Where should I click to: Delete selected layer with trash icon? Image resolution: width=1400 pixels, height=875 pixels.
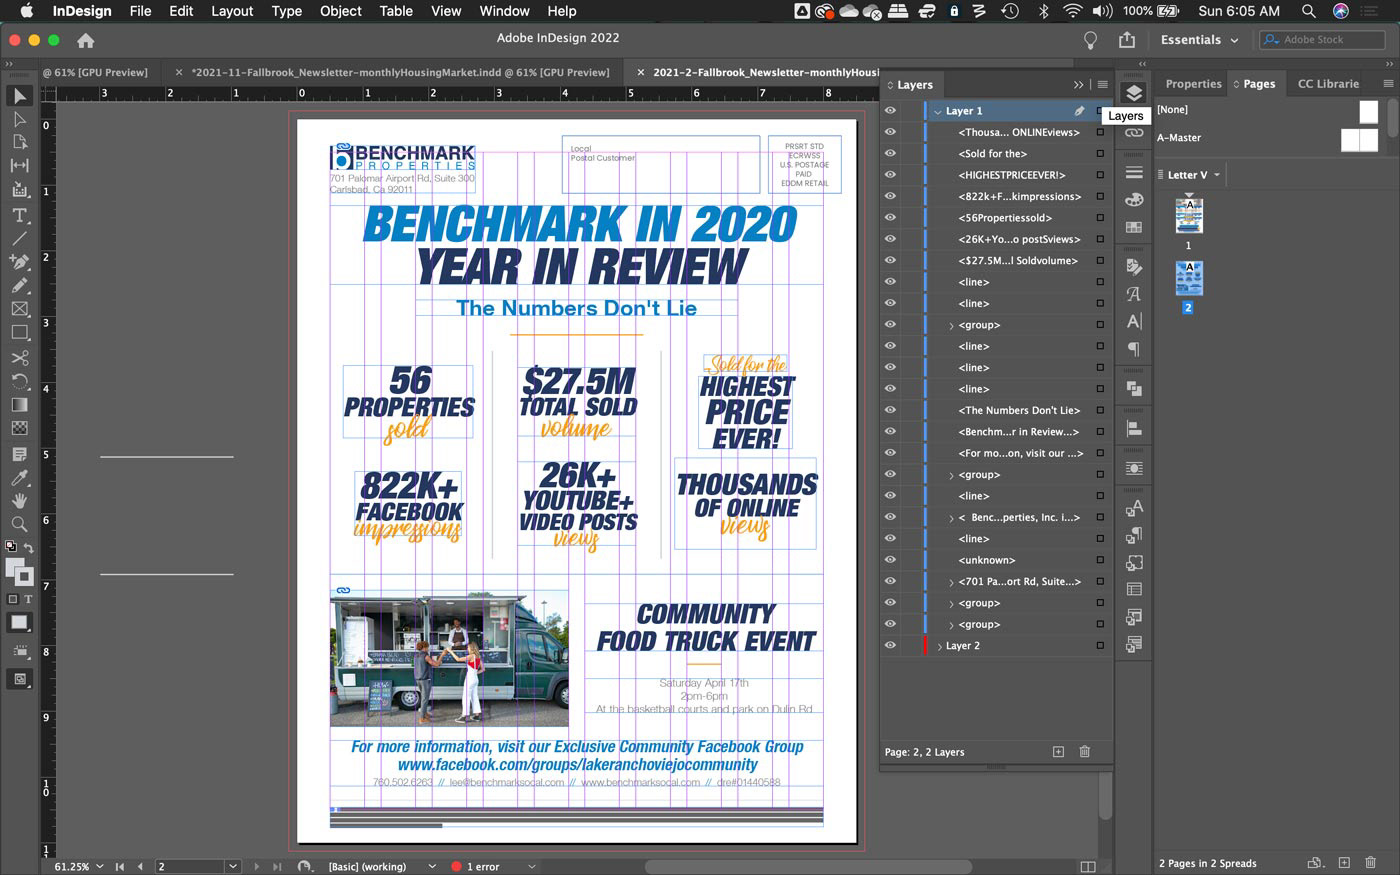(x=1084, y=751)
